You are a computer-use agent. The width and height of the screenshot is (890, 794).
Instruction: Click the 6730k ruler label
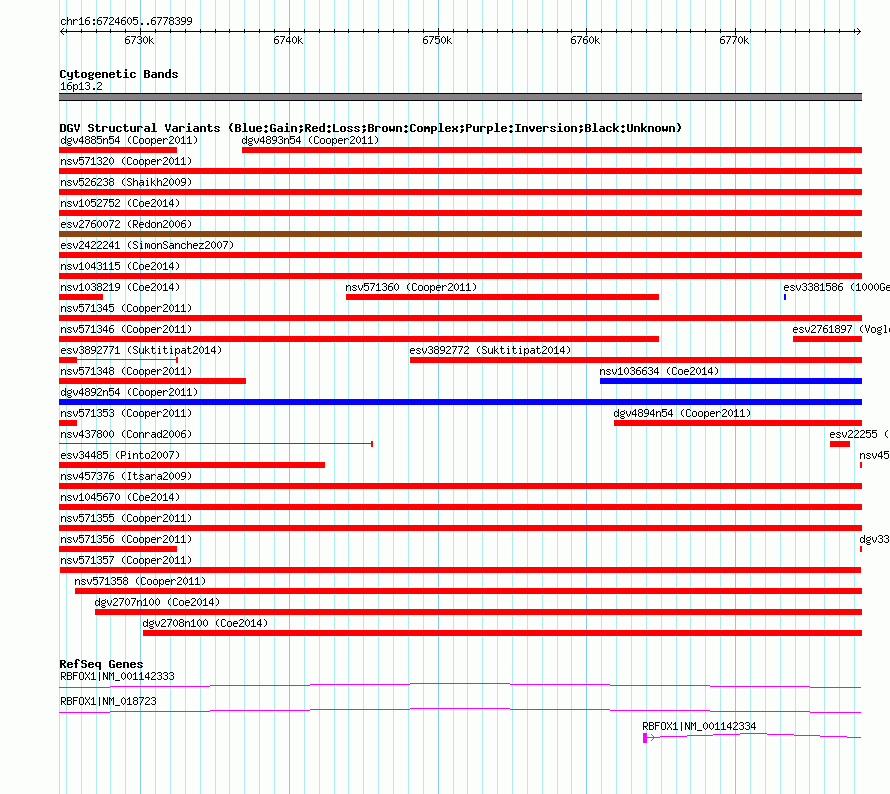pos(139,40)
